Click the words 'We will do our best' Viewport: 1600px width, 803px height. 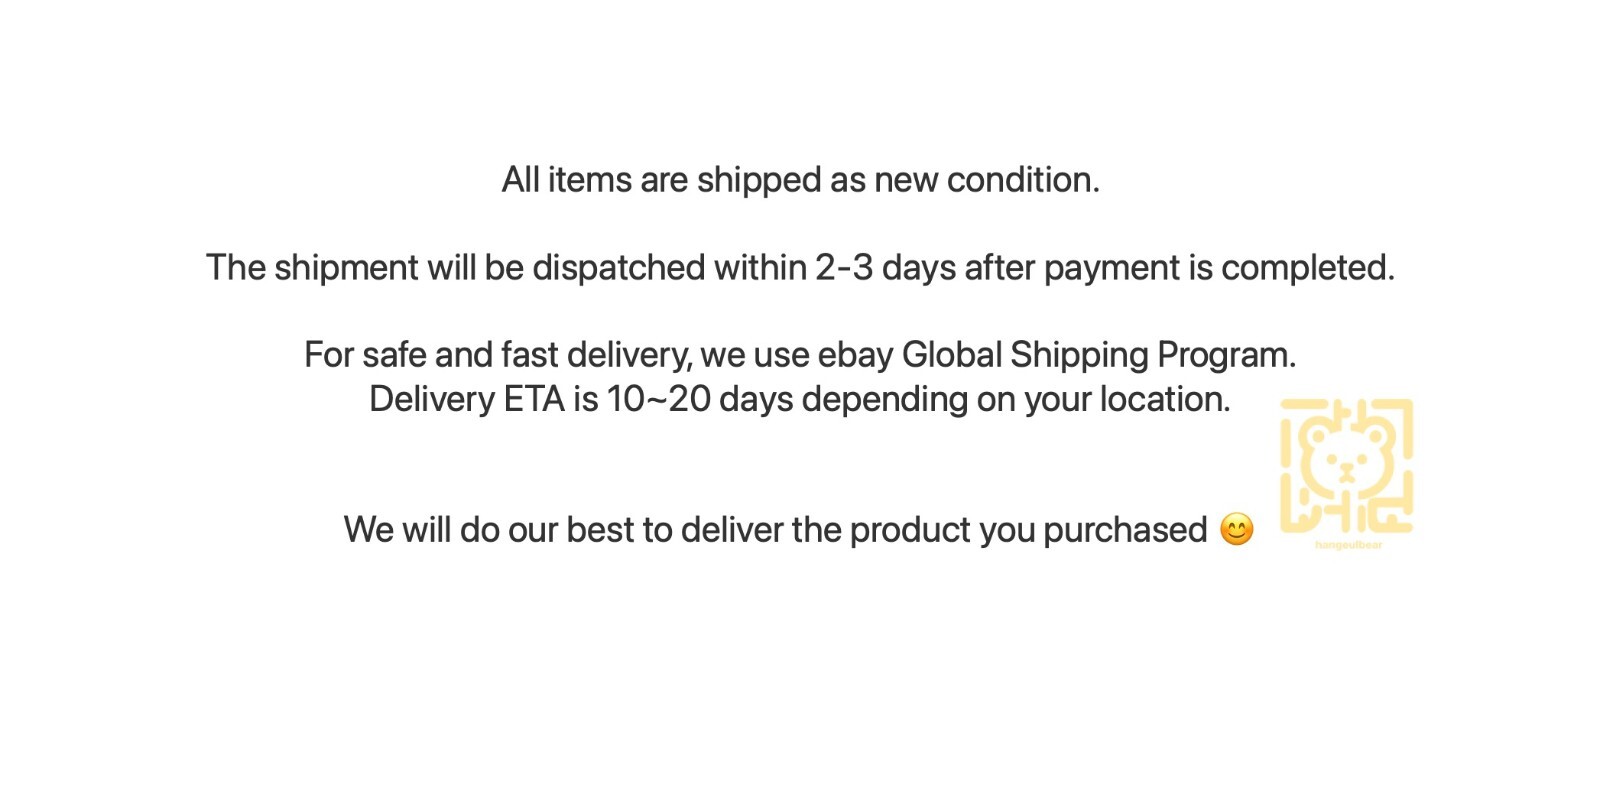point(488,530)
